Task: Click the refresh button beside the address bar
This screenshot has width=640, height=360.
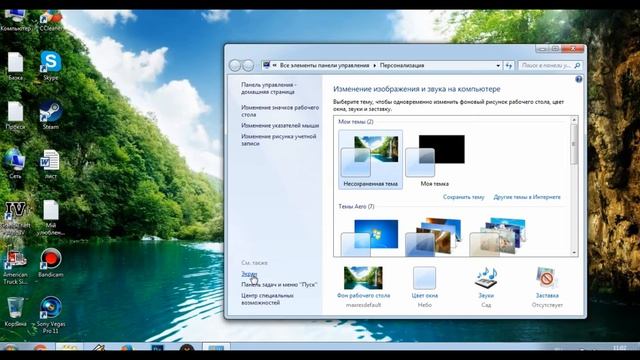Action: point(509,65)
